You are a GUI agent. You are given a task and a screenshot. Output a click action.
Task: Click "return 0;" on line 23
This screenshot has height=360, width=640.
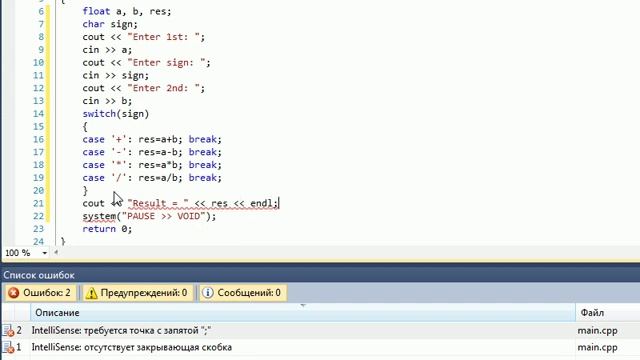[107, 229]
